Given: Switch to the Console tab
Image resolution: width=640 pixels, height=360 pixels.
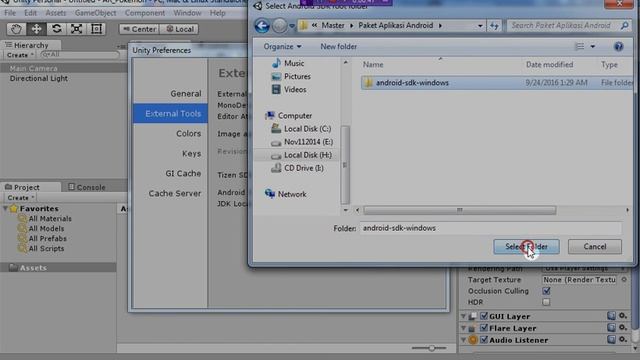Looking at the screenshot, I should click(x=87, y=187).
